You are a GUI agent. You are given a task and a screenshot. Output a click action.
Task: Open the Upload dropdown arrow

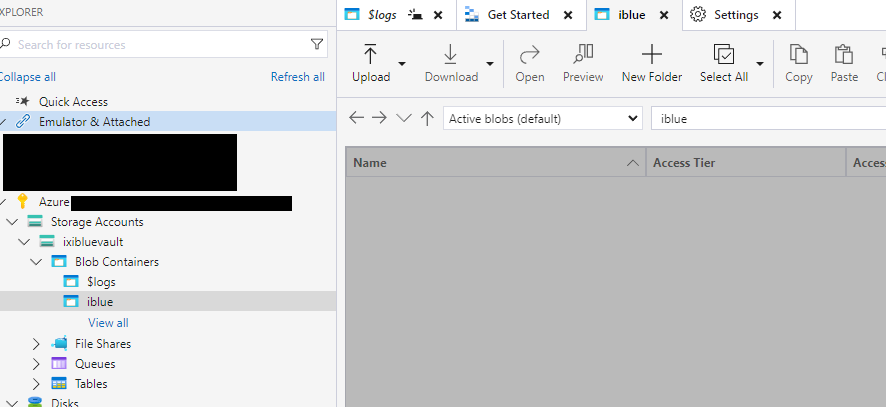coord(402,64)
